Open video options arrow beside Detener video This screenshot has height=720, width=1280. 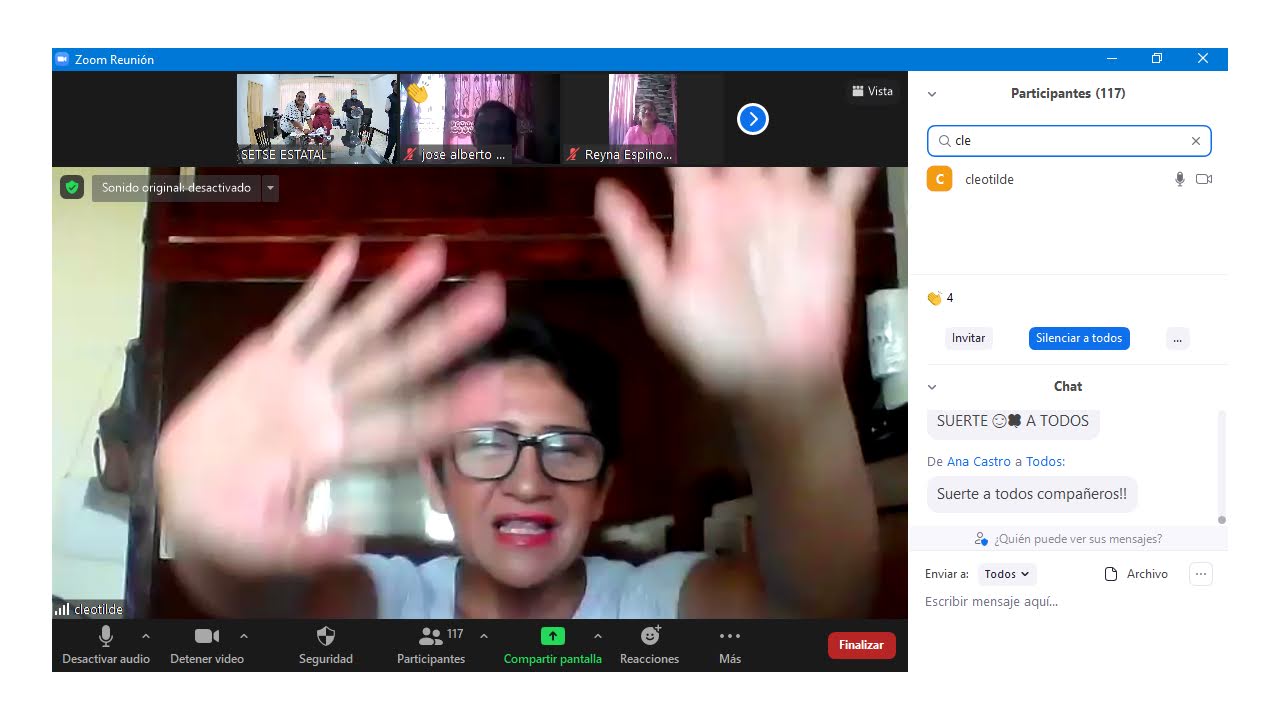[244, 636]
